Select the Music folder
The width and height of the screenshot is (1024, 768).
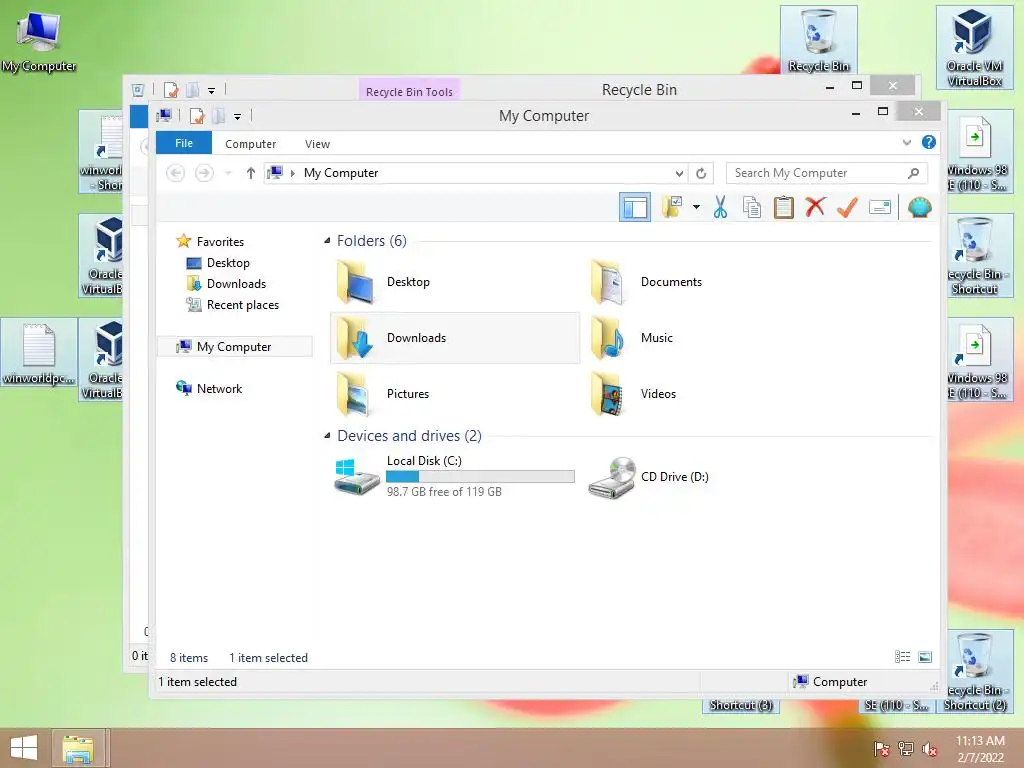pyautogui.click(x=708, y=338)
